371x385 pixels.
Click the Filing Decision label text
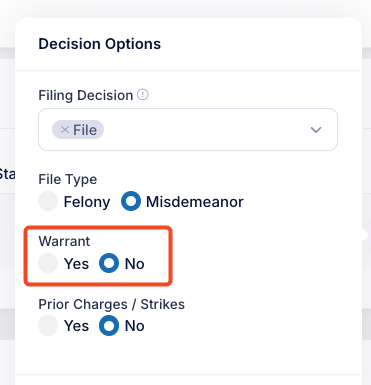[86, 95]
